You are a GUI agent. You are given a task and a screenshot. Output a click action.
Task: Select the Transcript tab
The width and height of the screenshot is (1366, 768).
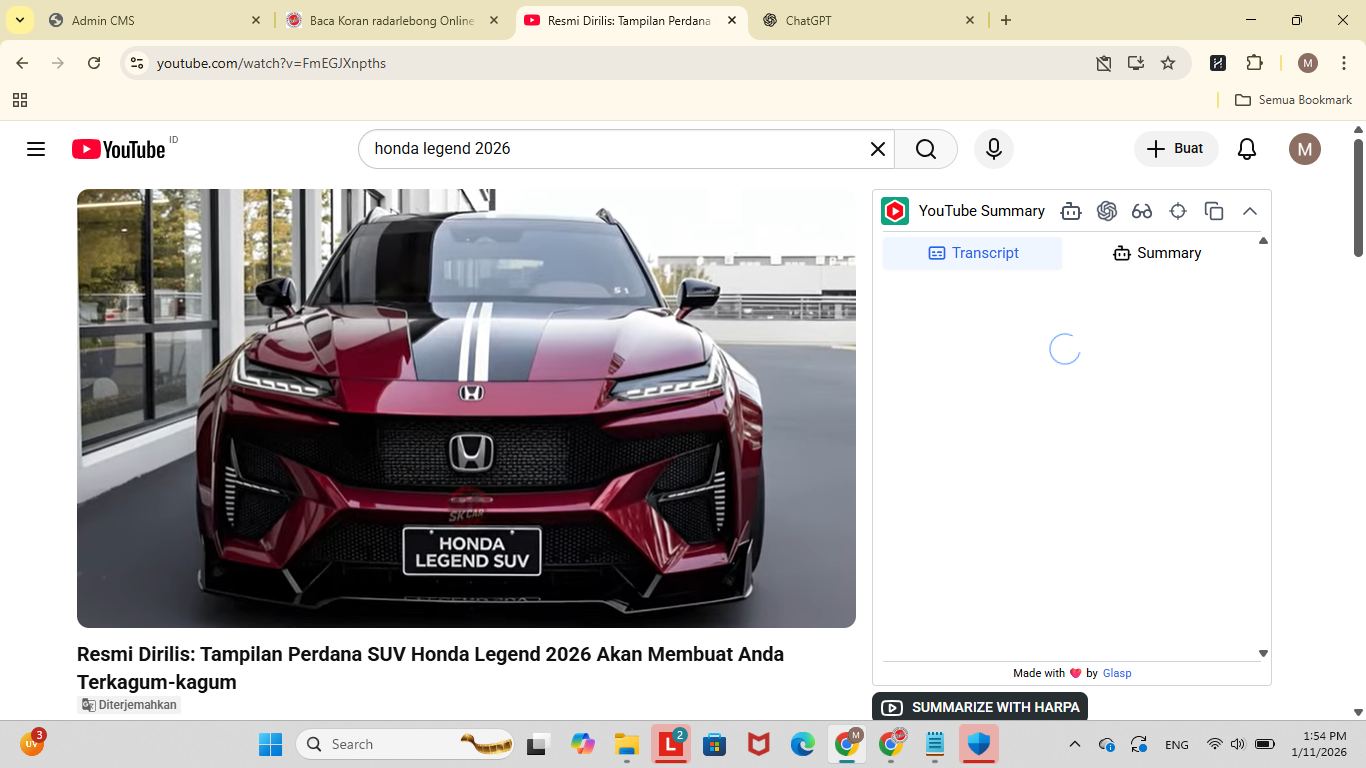tap(972, 252)
